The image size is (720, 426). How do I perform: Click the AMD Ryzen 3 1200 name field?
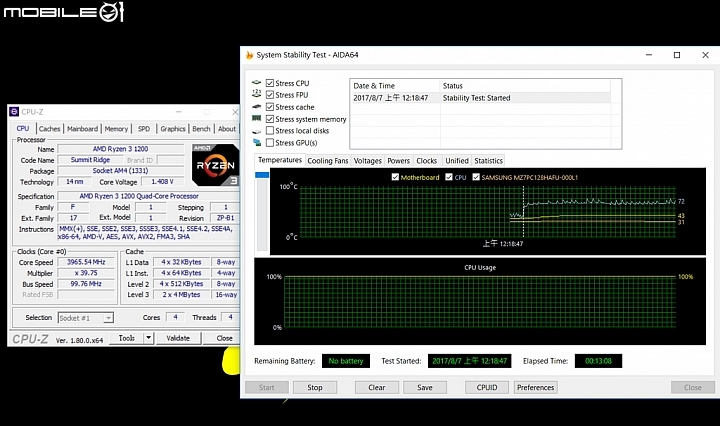[x=121, y=149]
